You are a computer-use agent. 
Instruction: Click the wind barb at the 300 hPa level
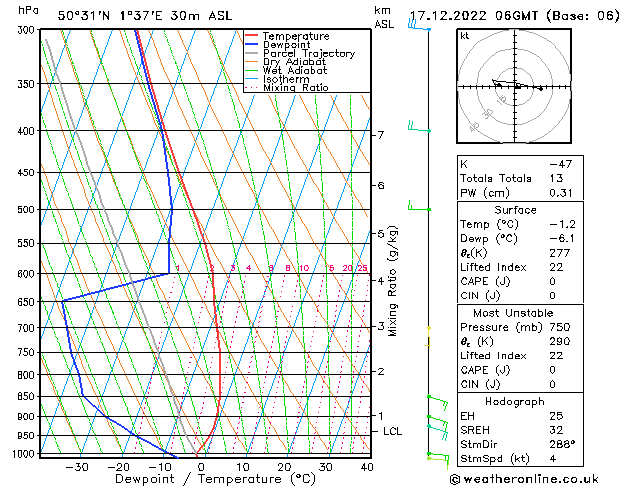pyautogui.click(x=419, y=25)
